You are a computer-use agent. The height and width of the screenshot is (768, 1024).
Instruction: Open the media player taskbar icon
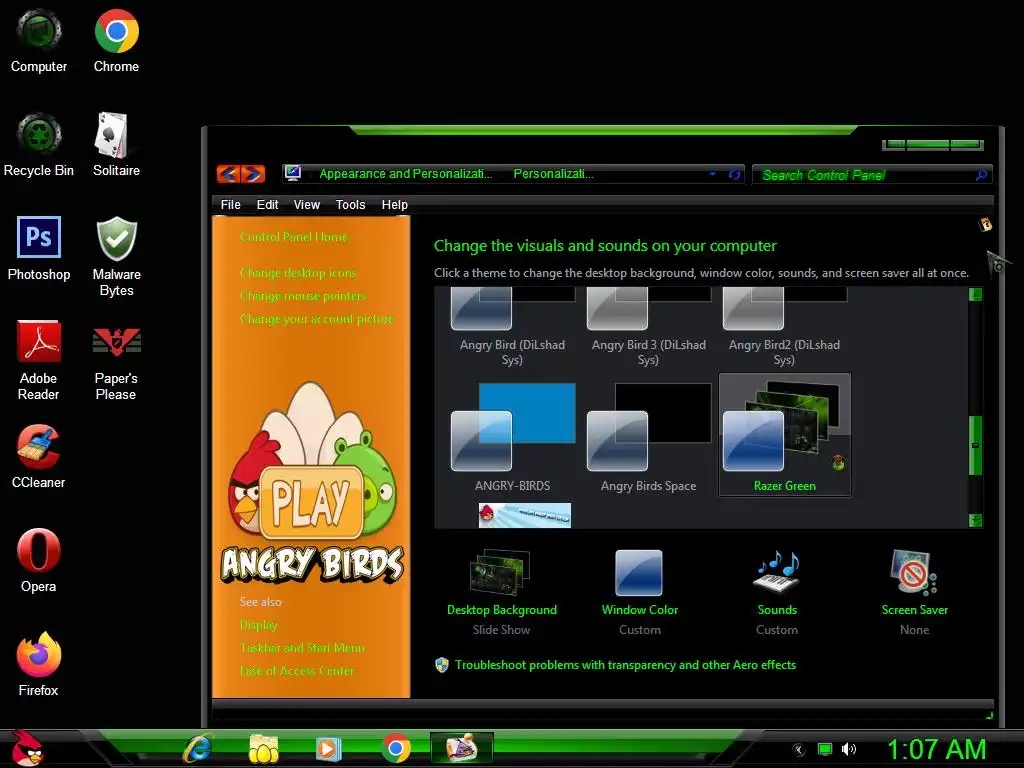click(x=328, y=748)
